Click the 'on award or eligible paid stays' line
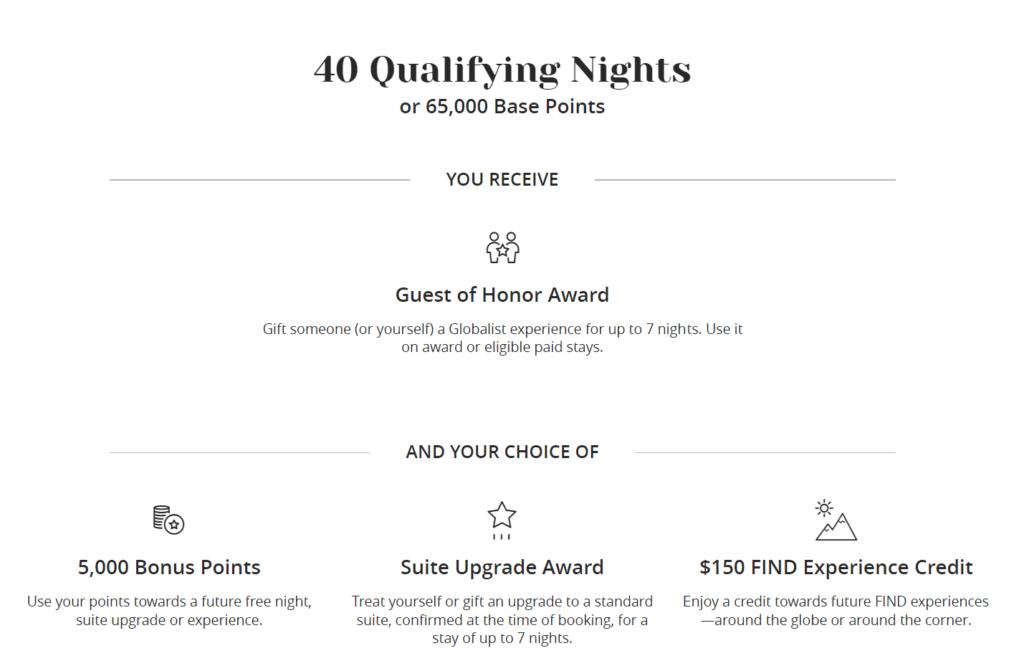 tap(502, 347)
